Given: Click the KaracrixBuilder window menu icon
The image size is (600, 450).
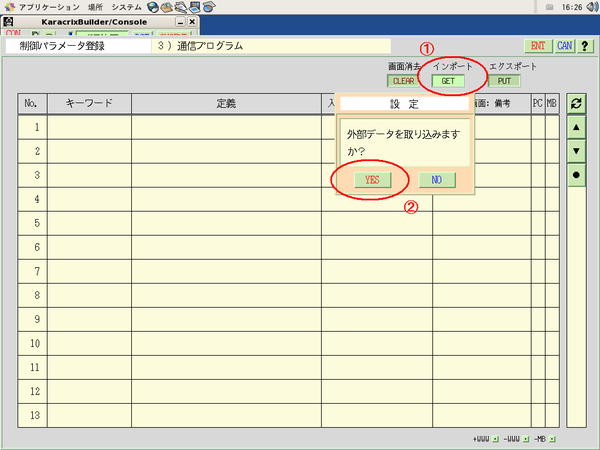Looking at the screenshot, I should click(8, 21).
